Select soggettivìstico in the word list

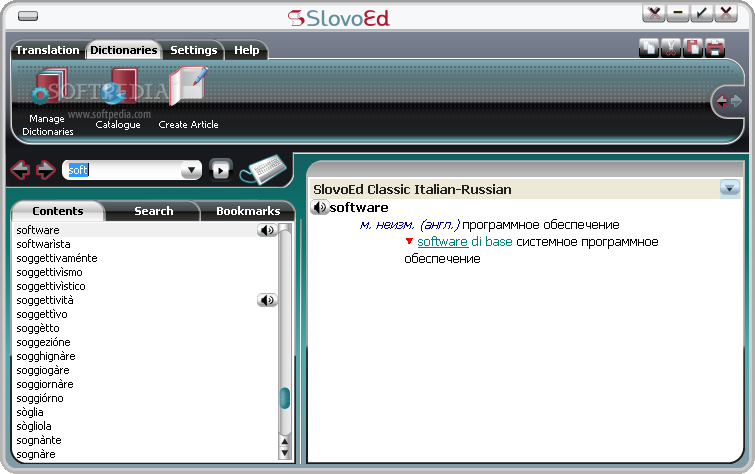[145, 286]
